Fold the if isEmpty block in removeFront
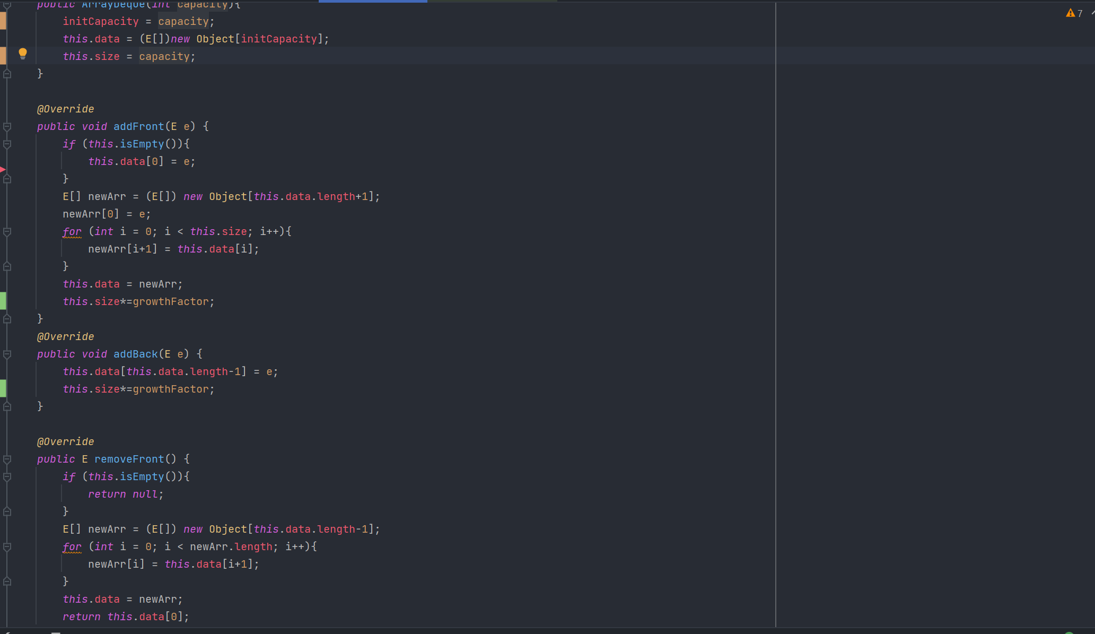 7,477
